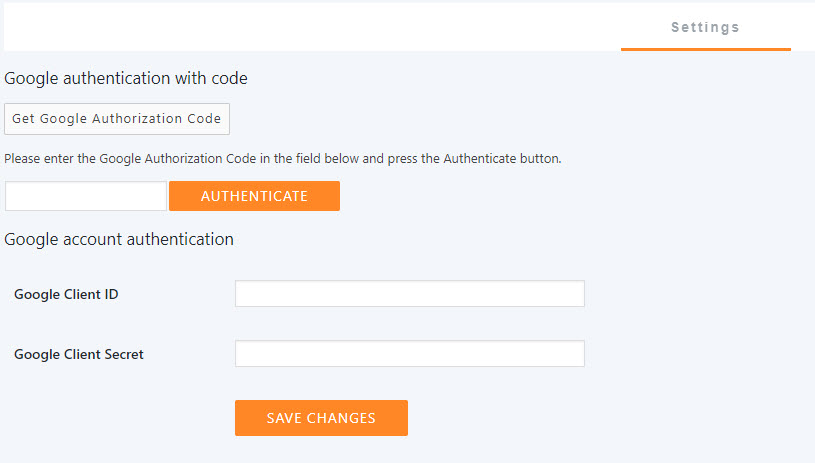815x463 pixels.
Task: Select the Google Client Secret input
Action: pyautogui.click(x=409, y=354)
